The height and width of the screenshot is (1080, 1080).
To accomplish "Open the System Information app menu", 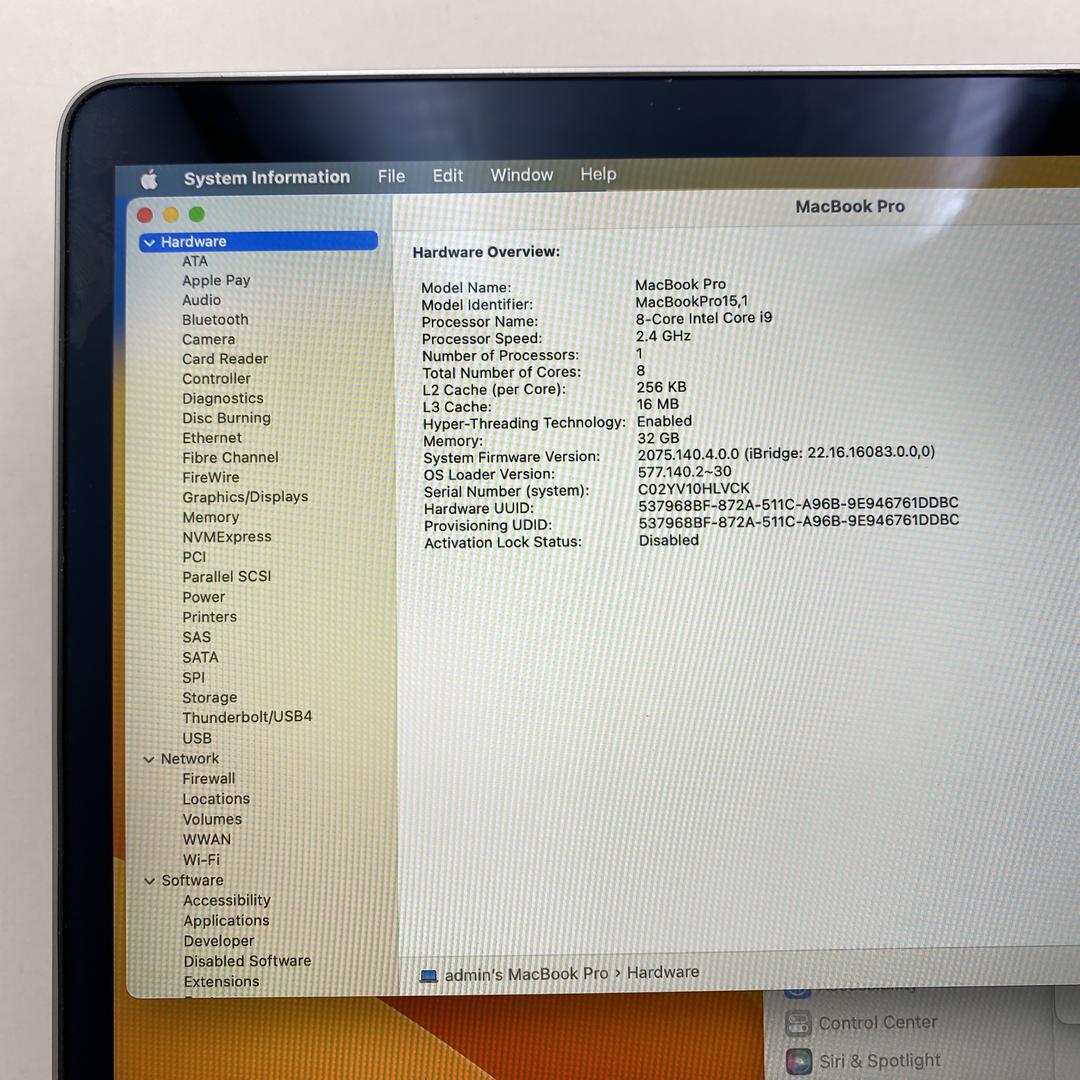I will tap(267, 178).
